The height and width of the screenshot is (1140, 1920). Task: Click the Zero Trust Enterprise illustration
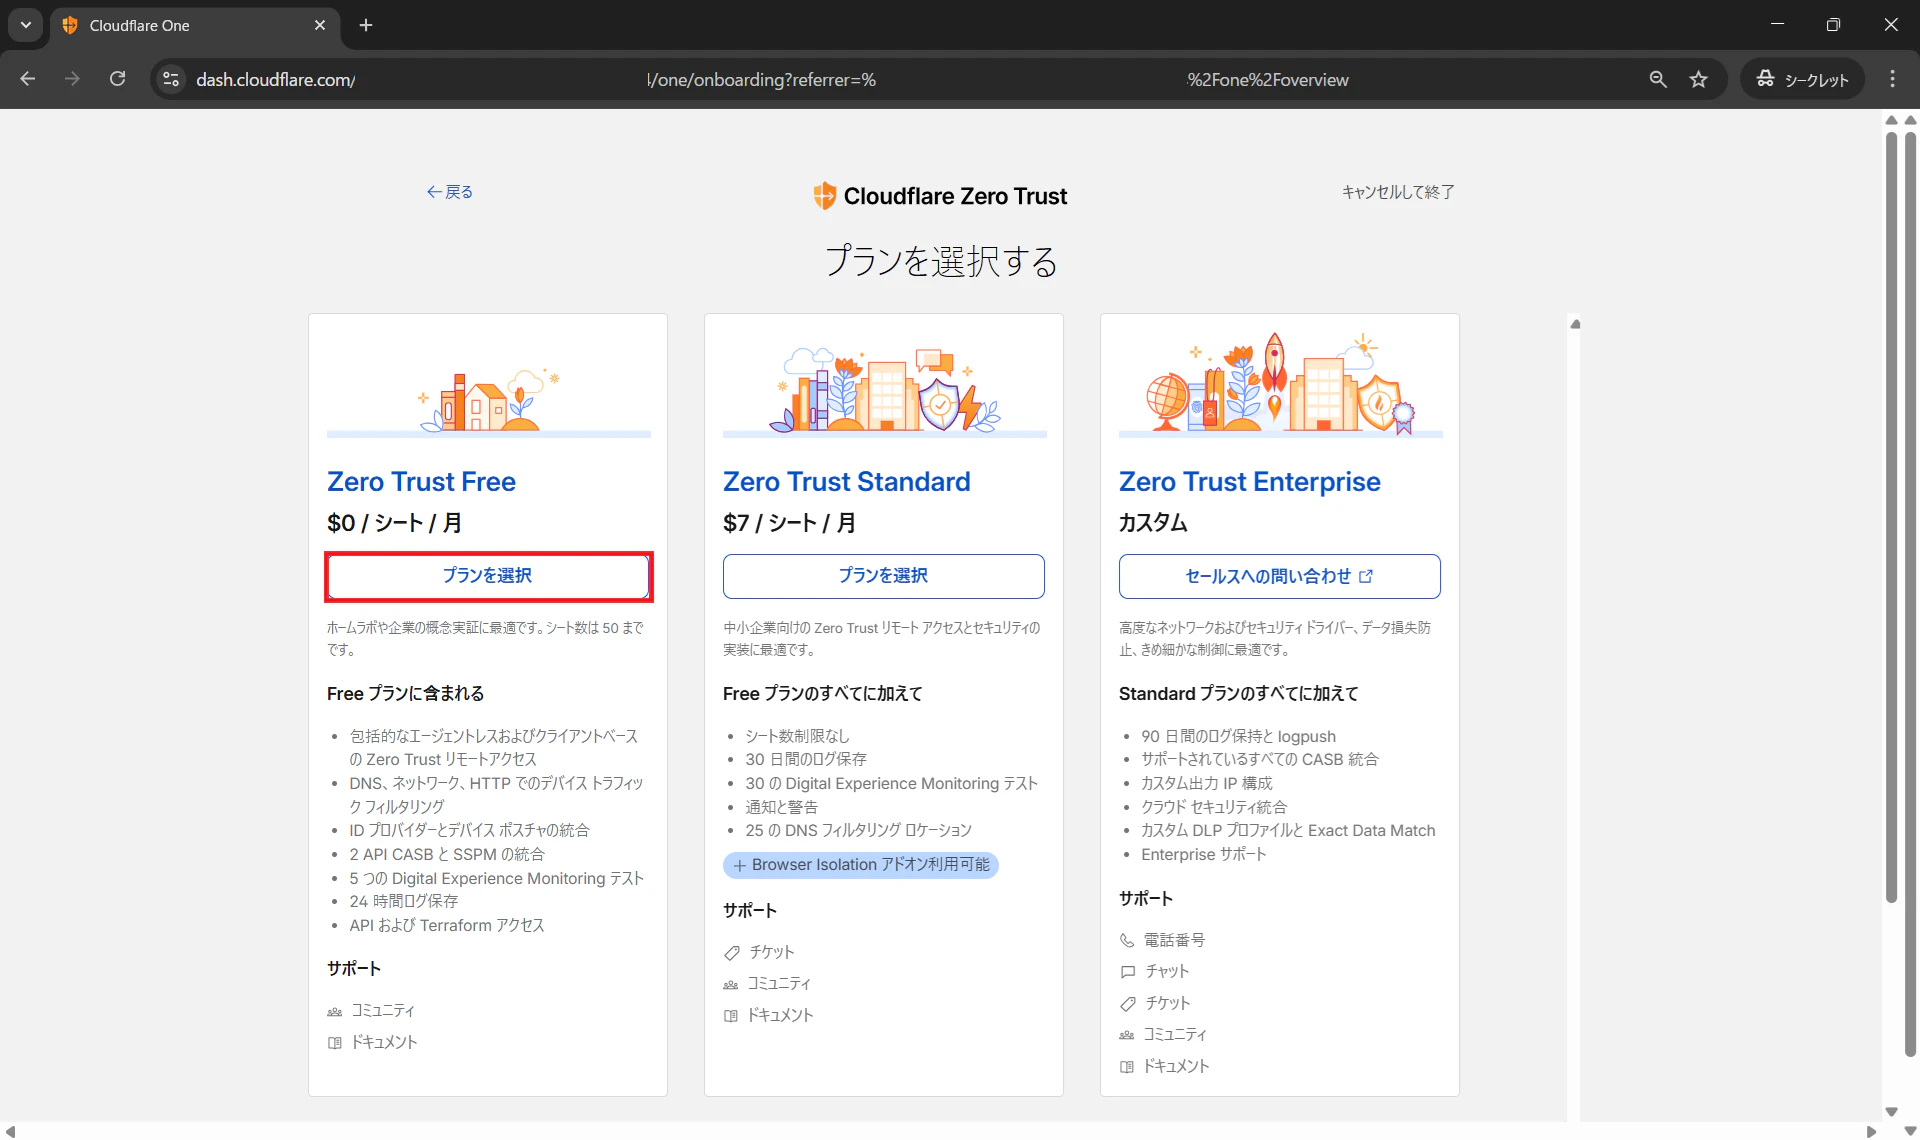[1280, 383]
